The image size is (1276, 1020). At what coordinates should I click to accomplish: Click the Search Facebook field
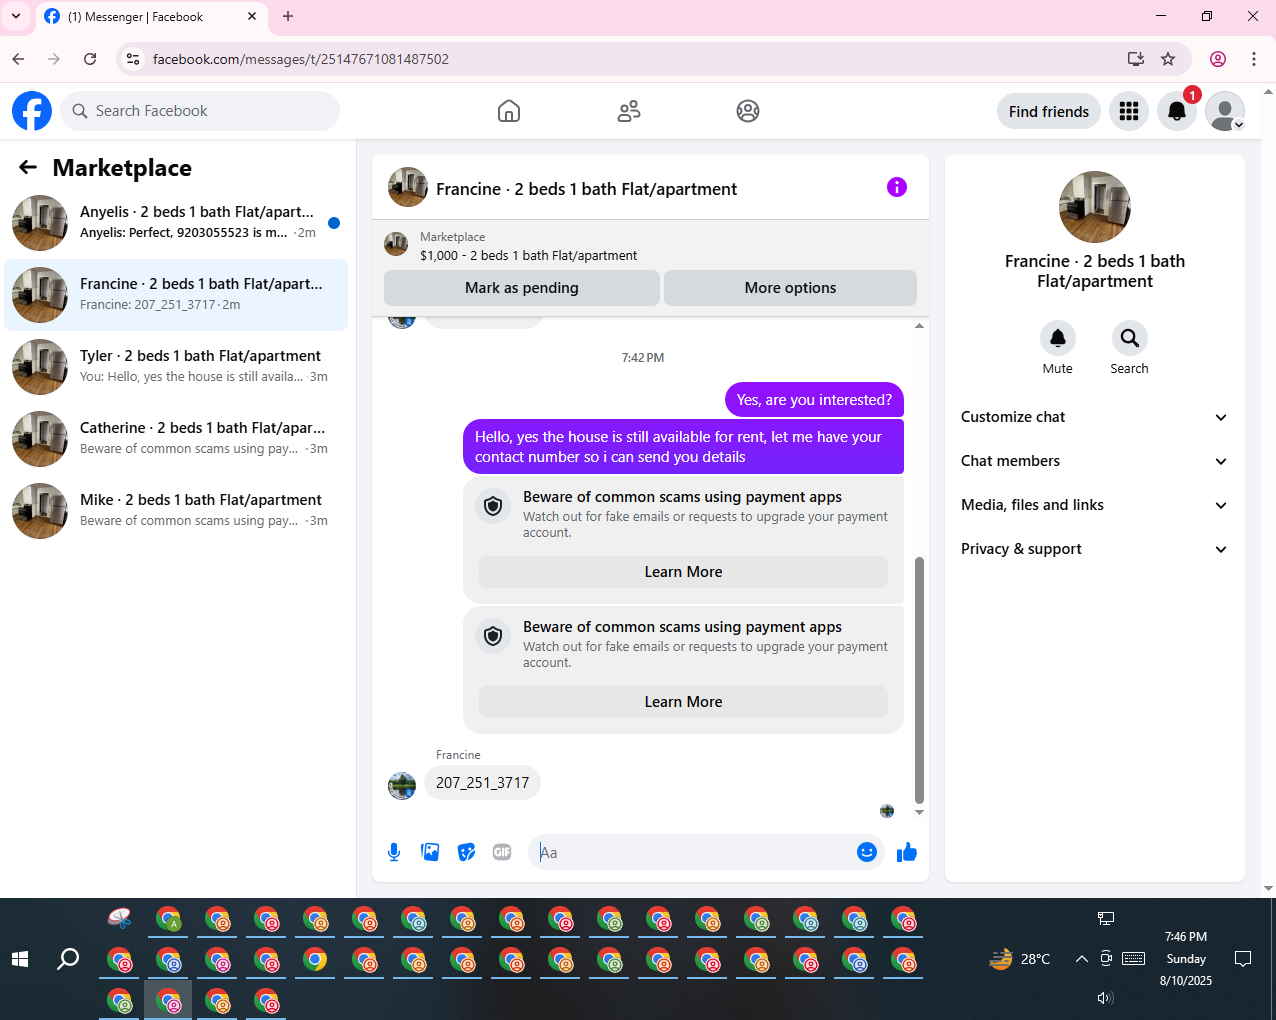(200, 111)
